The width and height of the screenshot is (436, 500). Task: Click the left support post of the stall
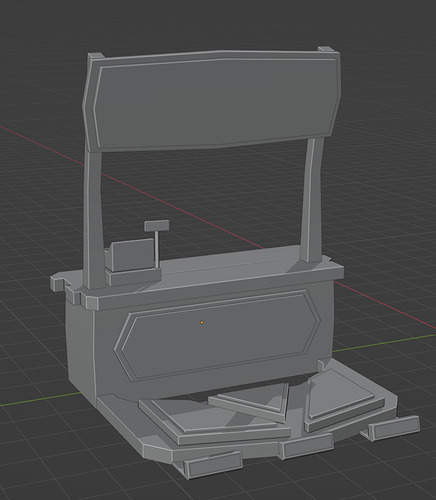(93, 220)
